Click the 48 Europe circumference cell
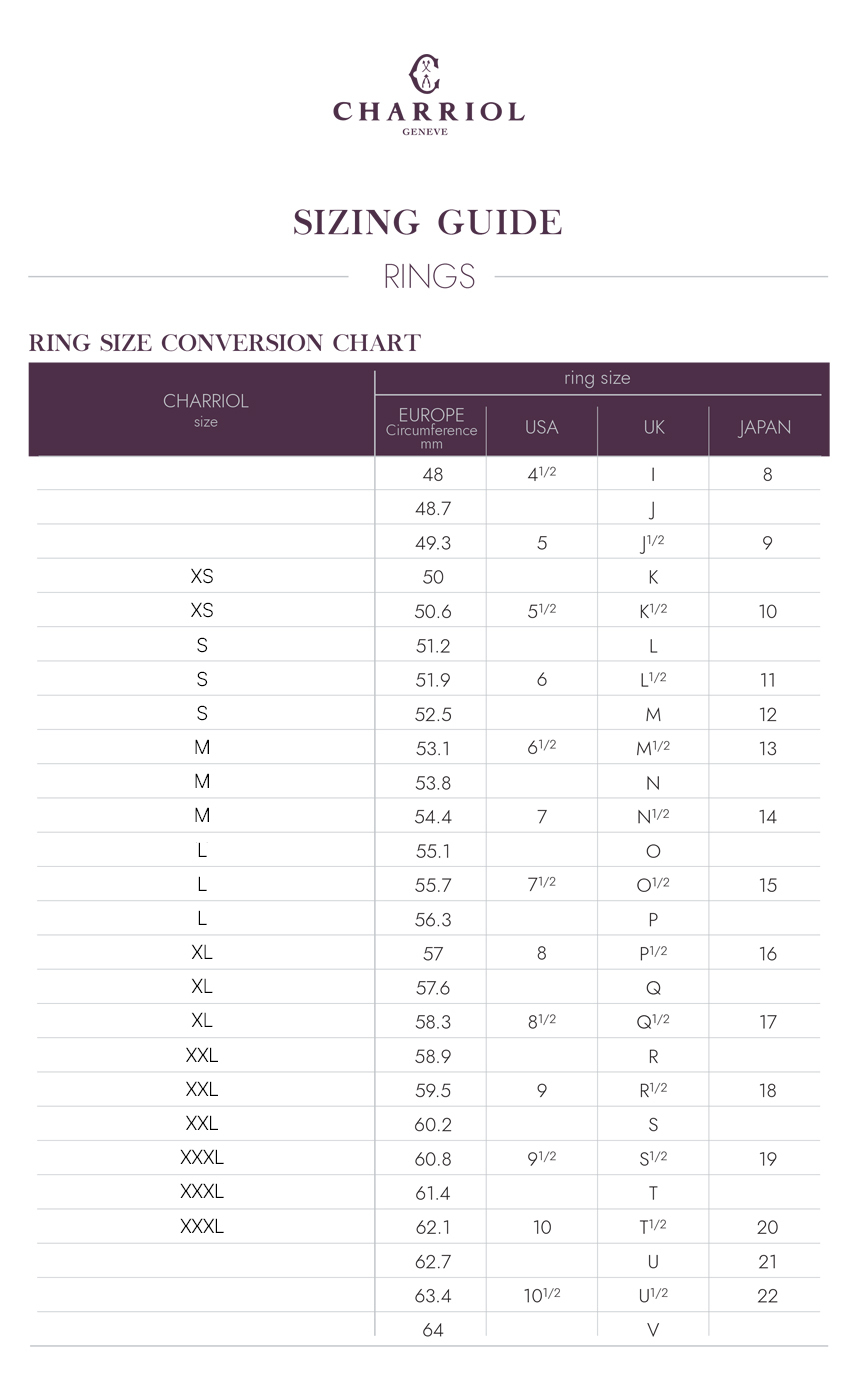The height and width of the screenshot is (1398, 860). 432,475
